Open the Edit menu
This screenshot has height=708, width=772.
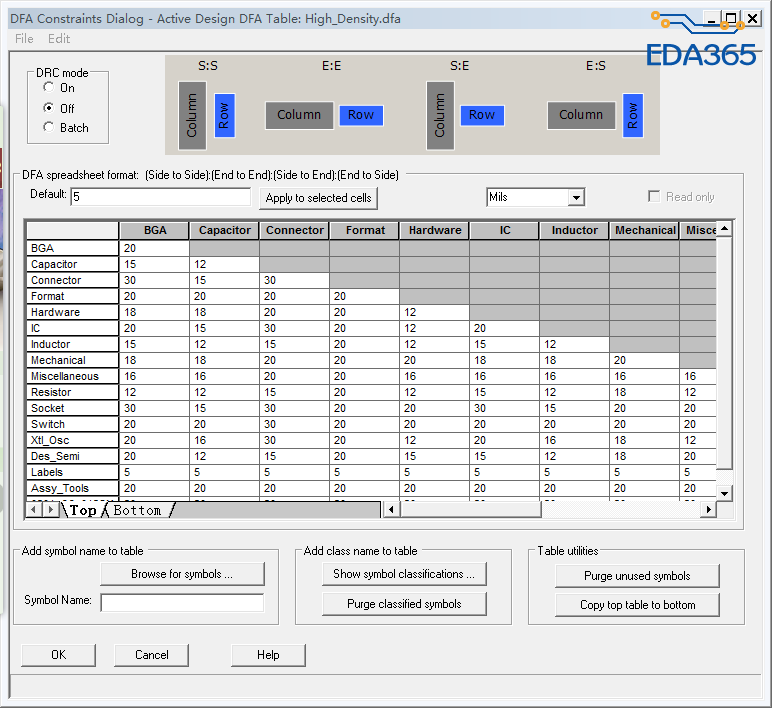(x=59, y=38)
